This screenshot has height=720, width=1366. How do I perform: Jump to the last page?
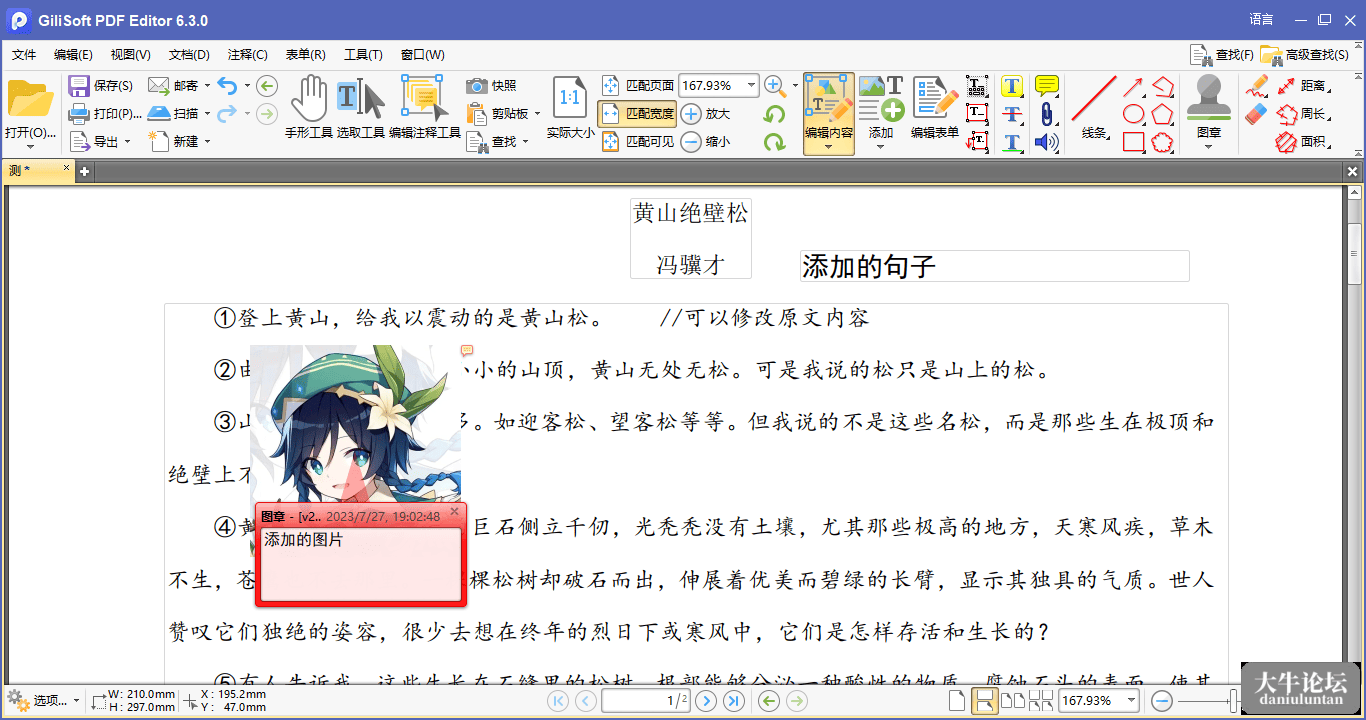click(734, 701)
